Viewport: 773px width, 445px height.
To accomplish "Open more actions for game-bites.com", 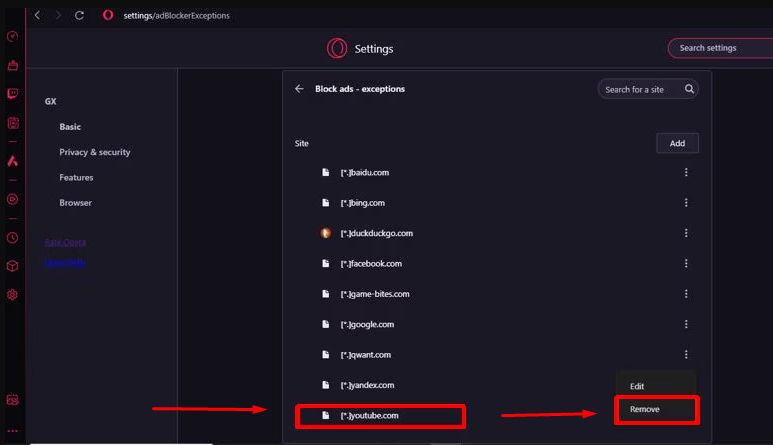I will pos(686,294).
